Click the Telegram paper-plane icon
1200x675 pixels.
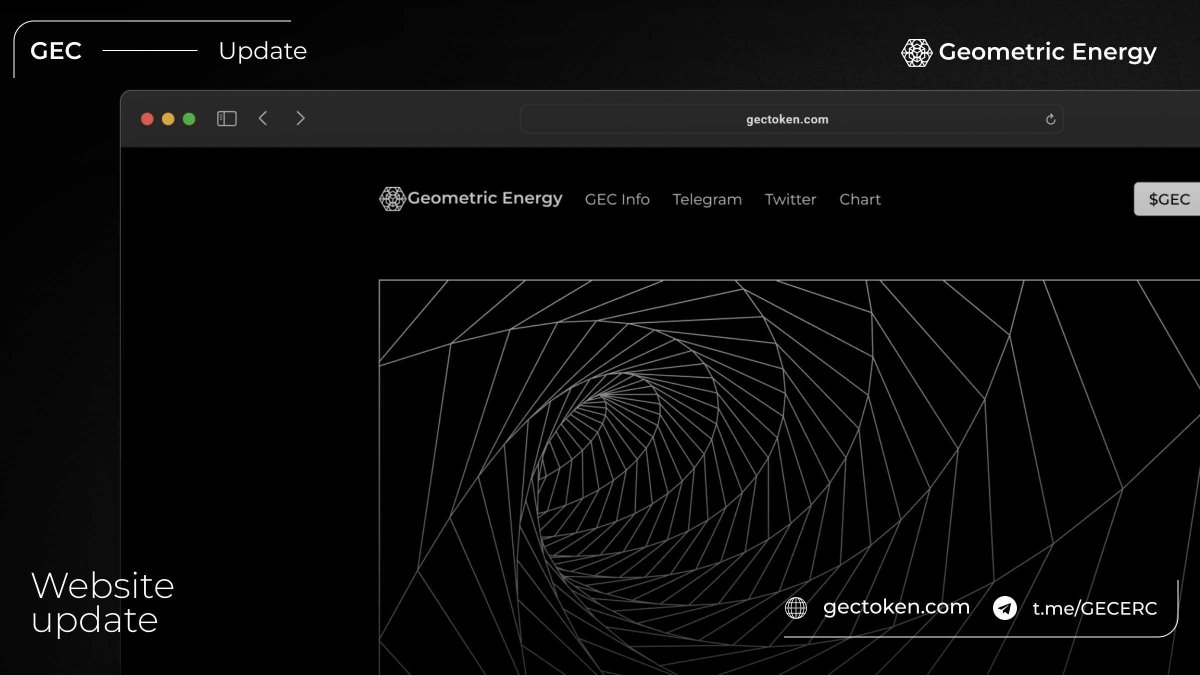(x=1005, y=608)
